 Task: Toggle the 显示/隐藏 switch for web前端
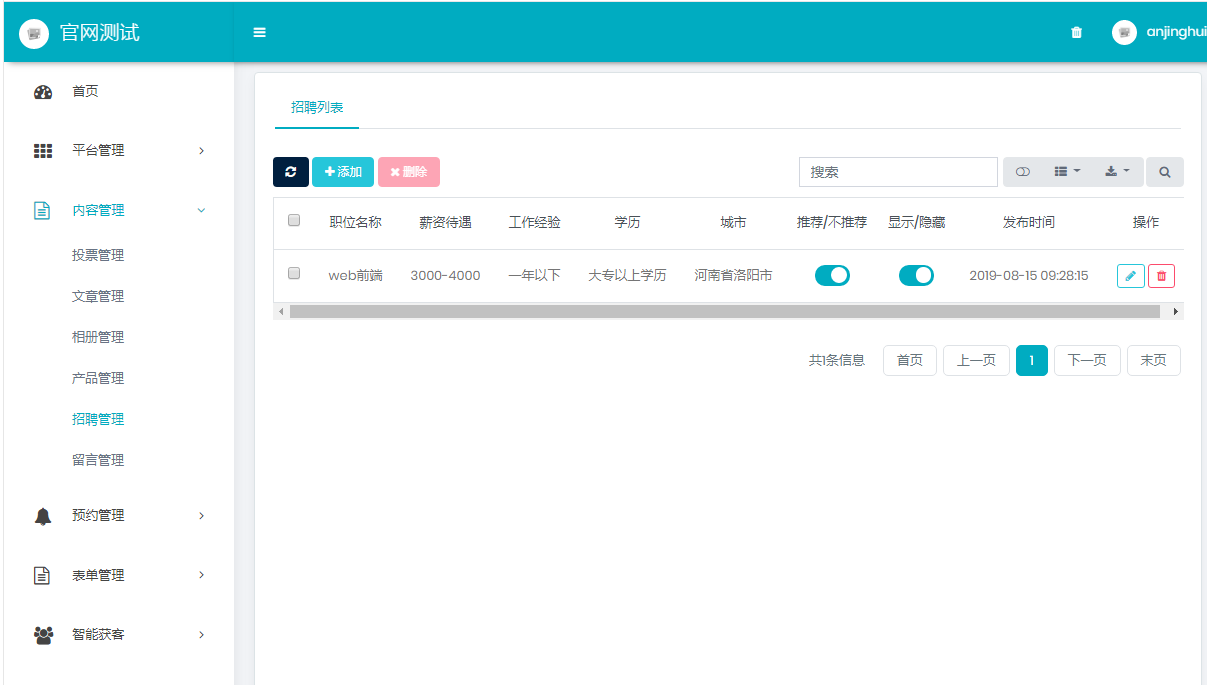point(916,275)
